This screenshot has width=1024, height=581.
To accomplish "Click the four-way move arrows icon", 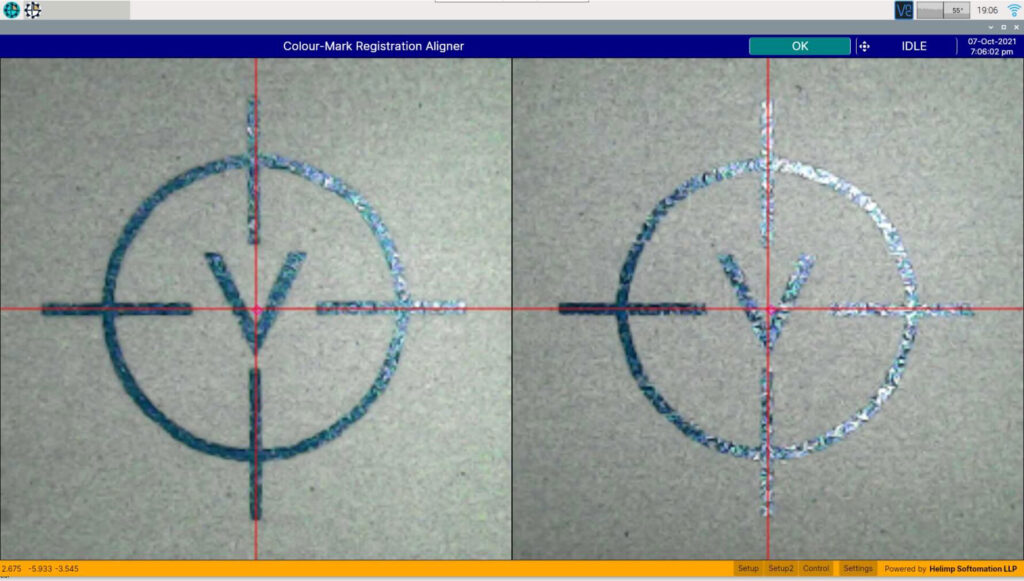I will pyautogui.click(x=865, y=46).
